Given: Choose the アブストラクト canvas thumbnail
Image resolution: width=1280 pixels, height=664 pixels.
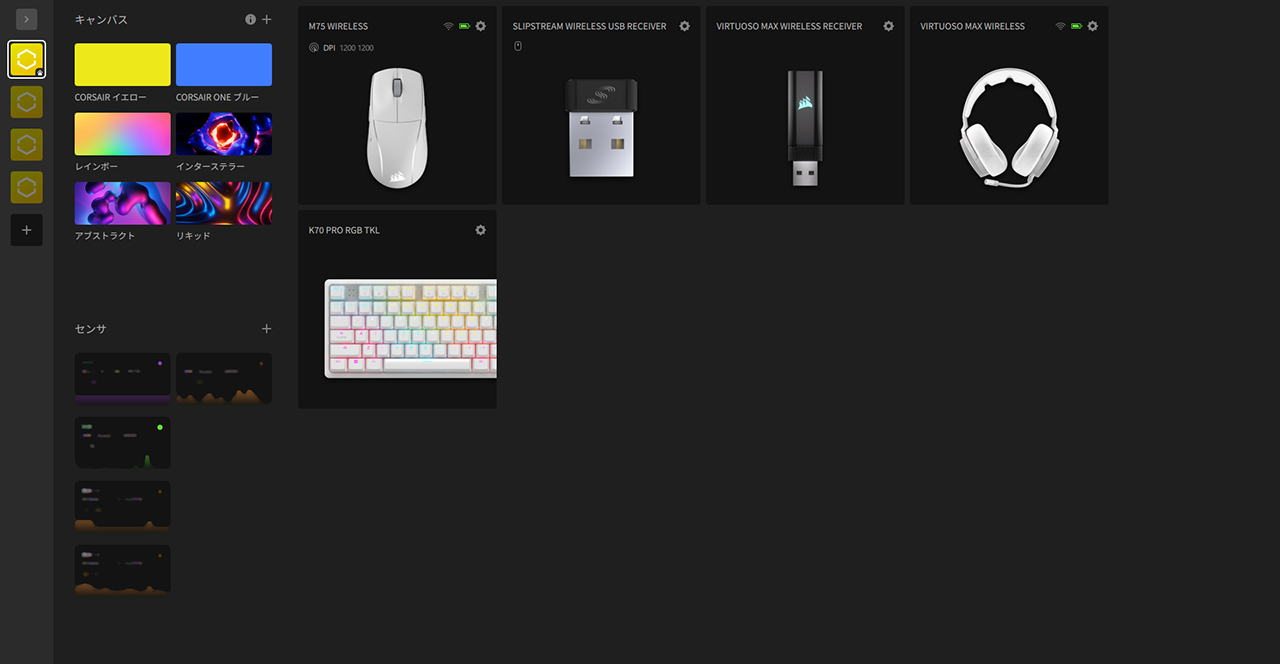Looking at the screenshot, I should (x=123, y=203).
